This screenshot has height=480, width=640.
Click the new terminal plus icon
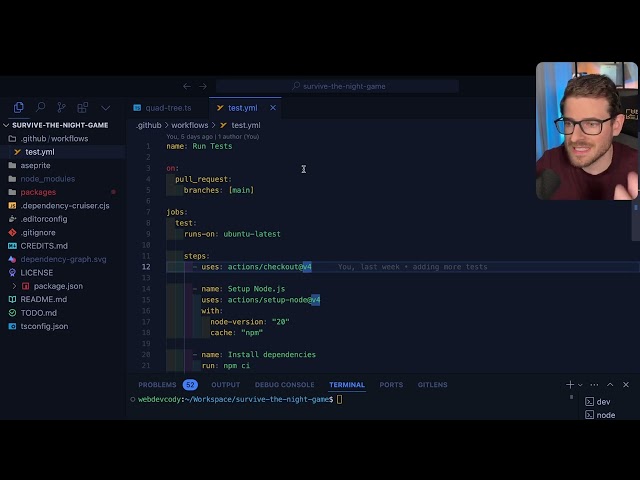570,384
